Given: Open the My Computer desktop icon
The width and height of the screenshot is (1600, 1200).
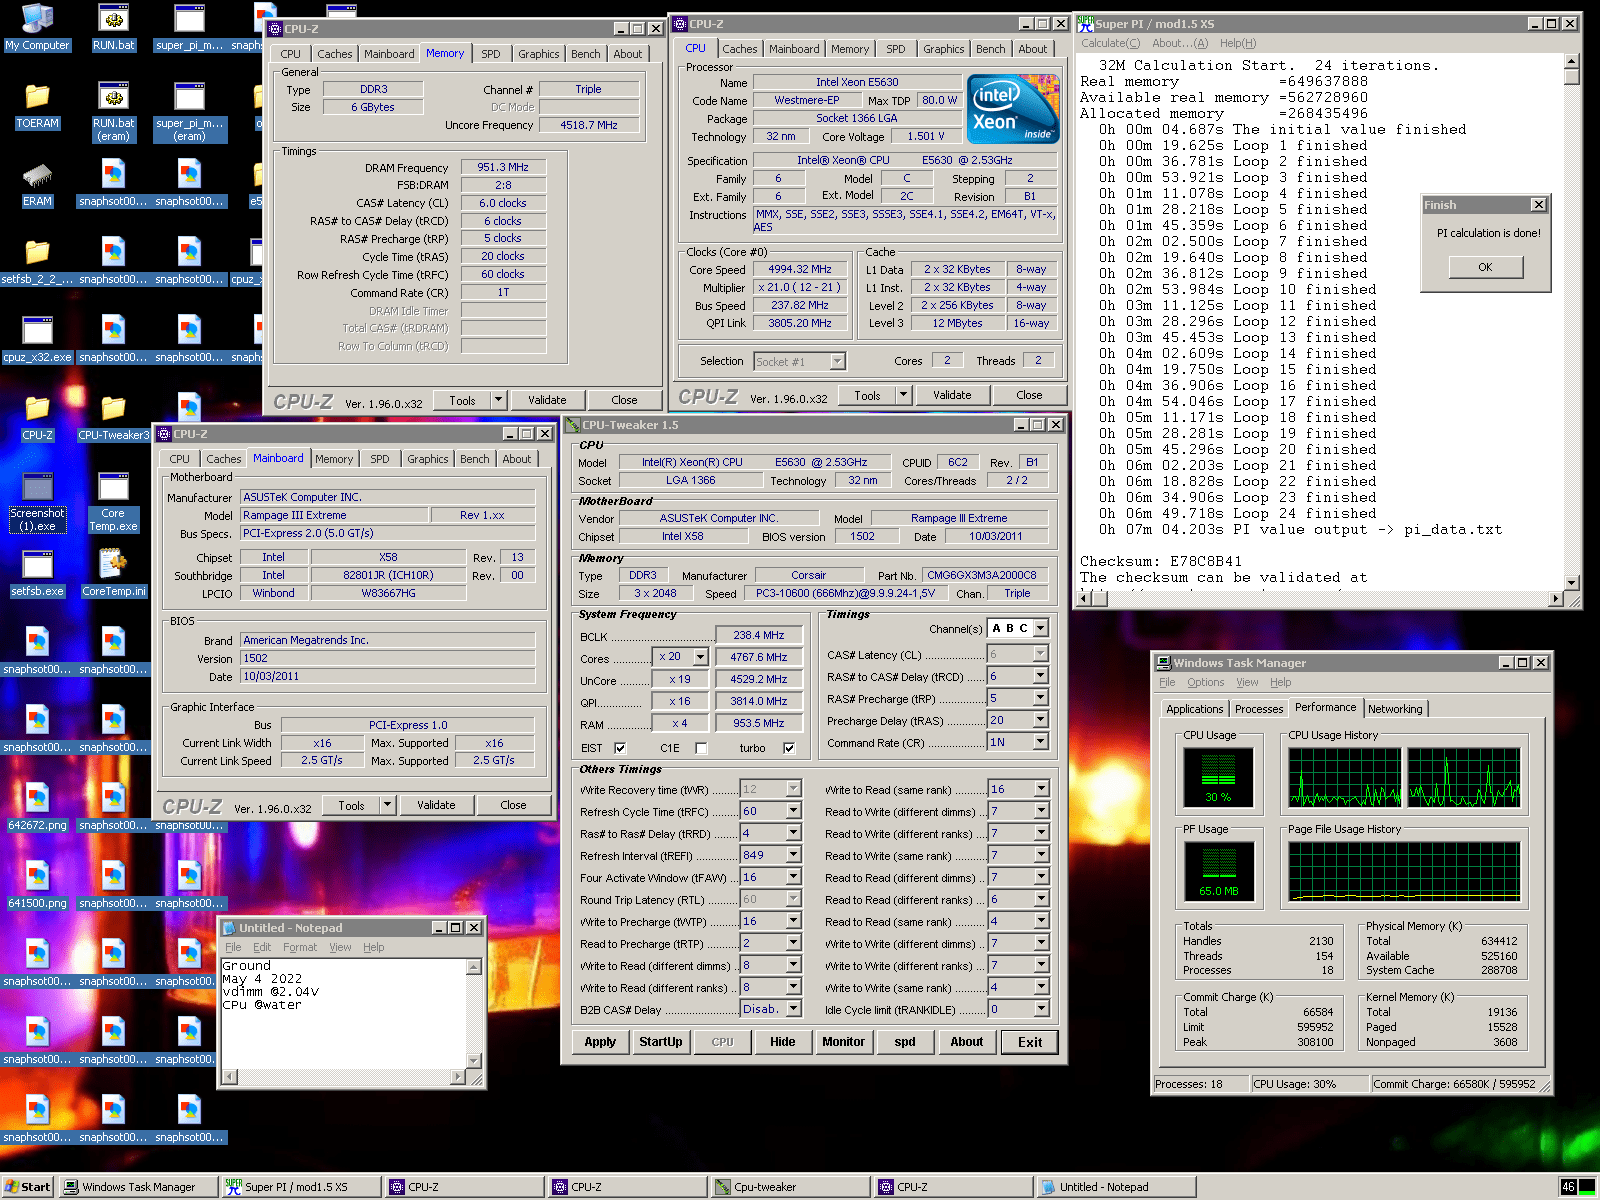Looking at the screenshot, I should pos(37,20).
